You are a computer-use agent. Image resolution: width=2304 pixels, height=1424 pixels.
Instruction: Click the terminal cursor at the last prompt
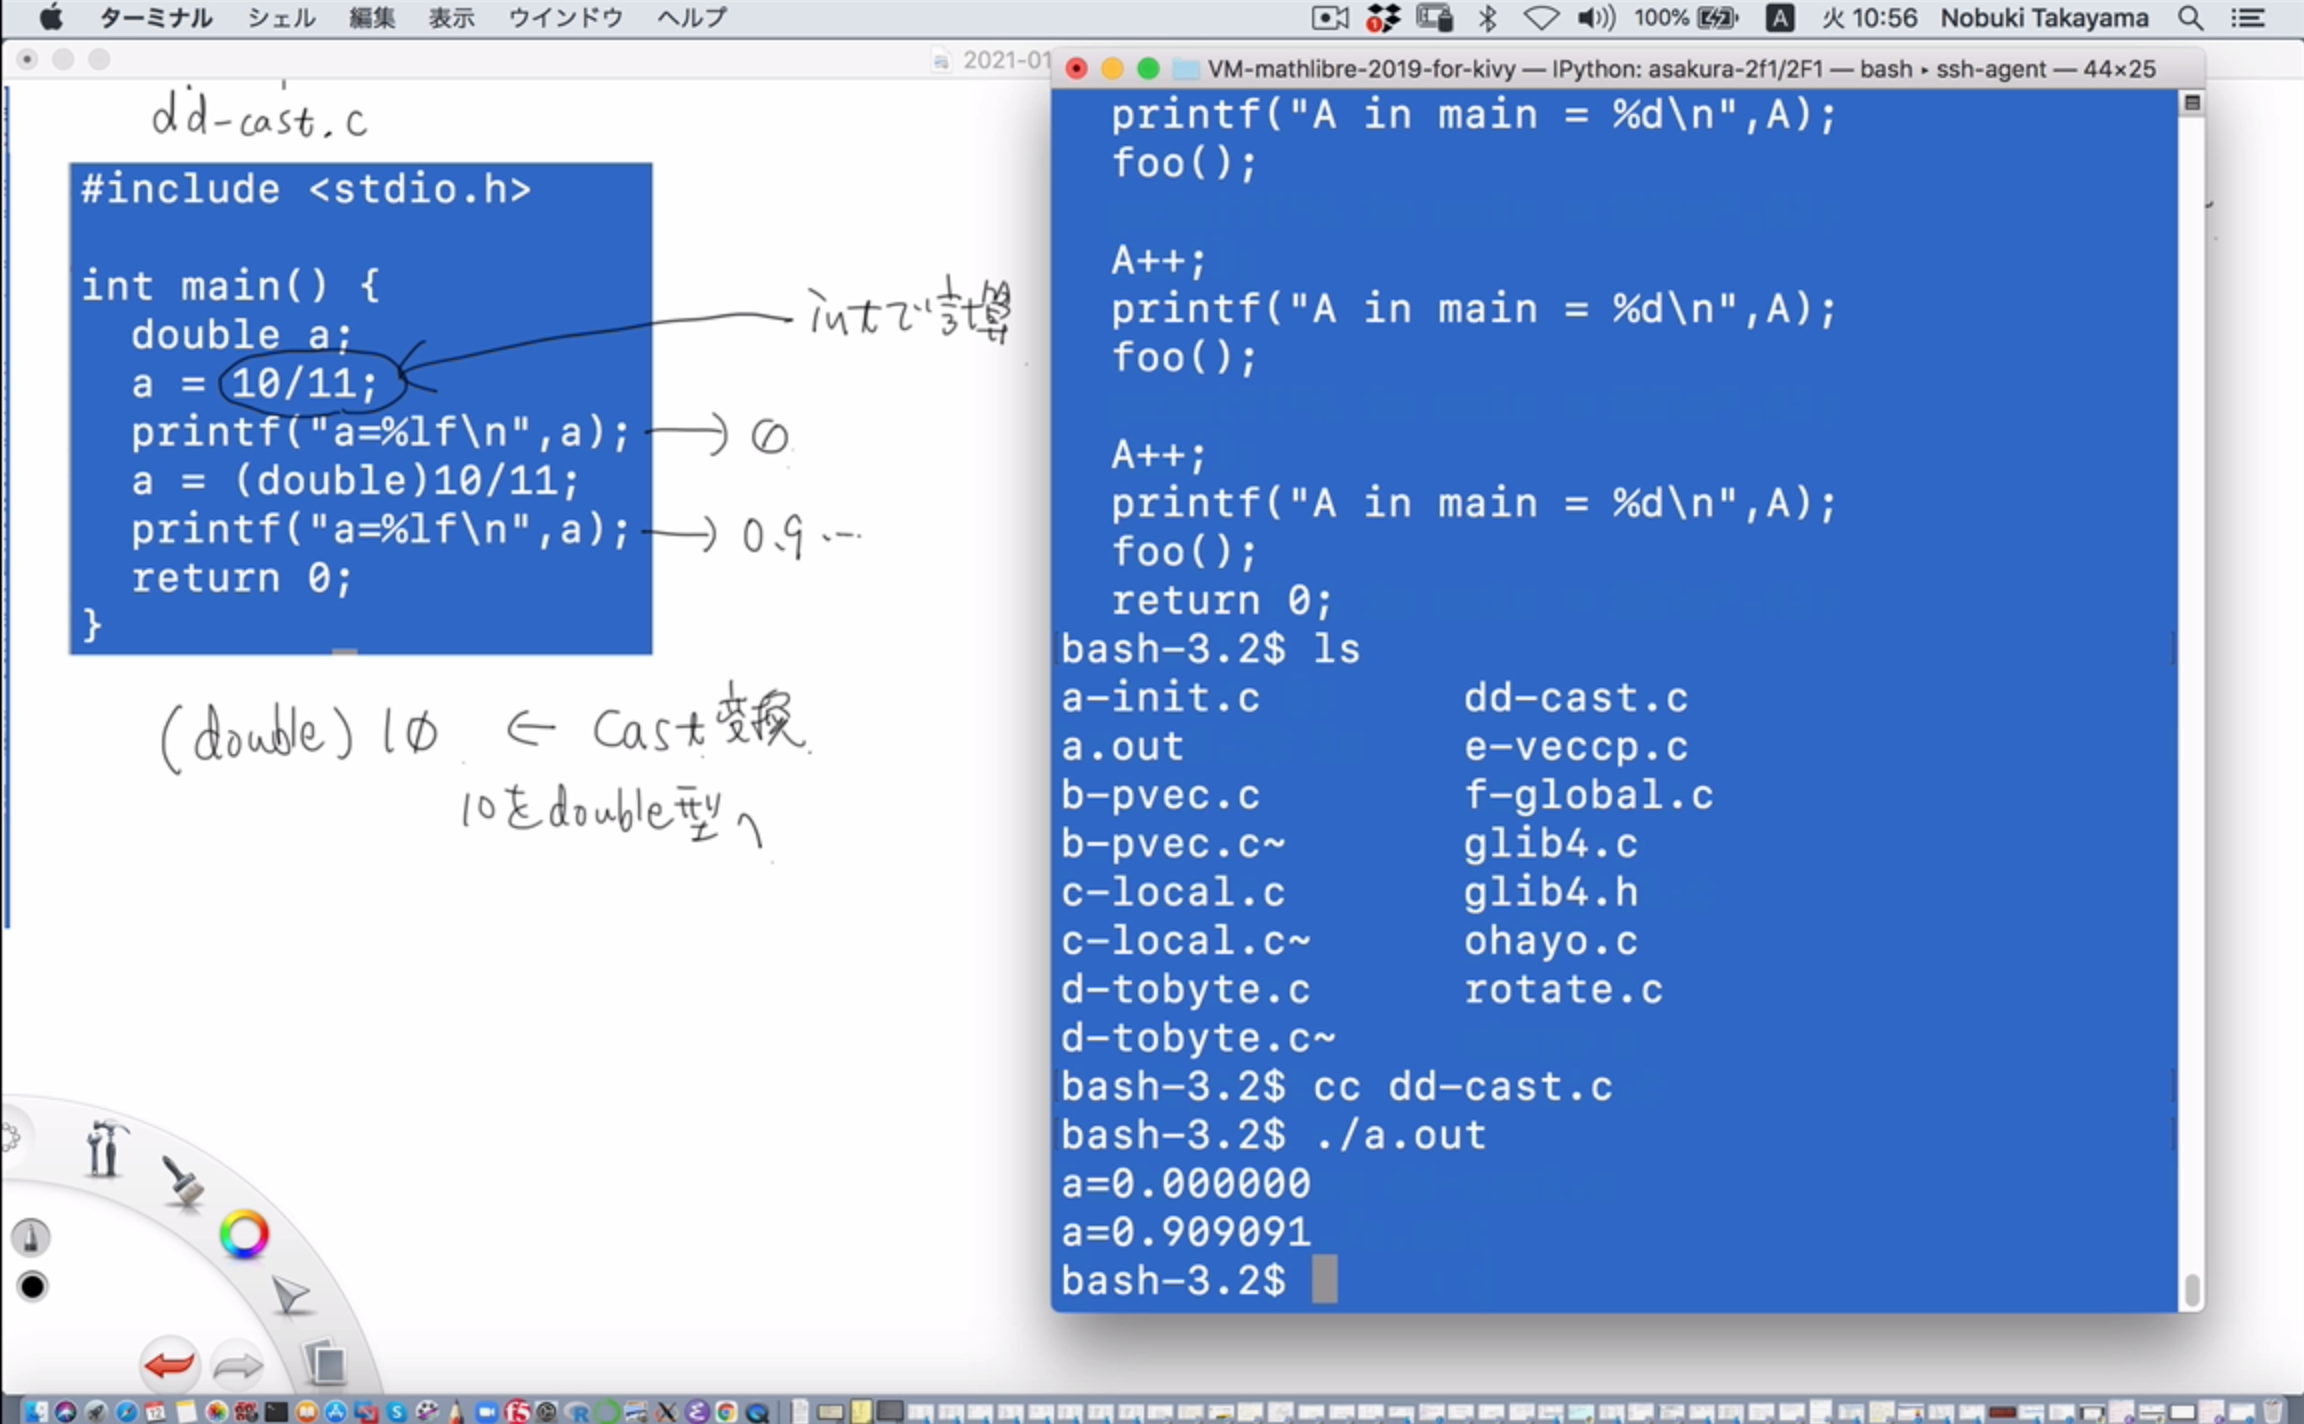click(1324, 1280)
